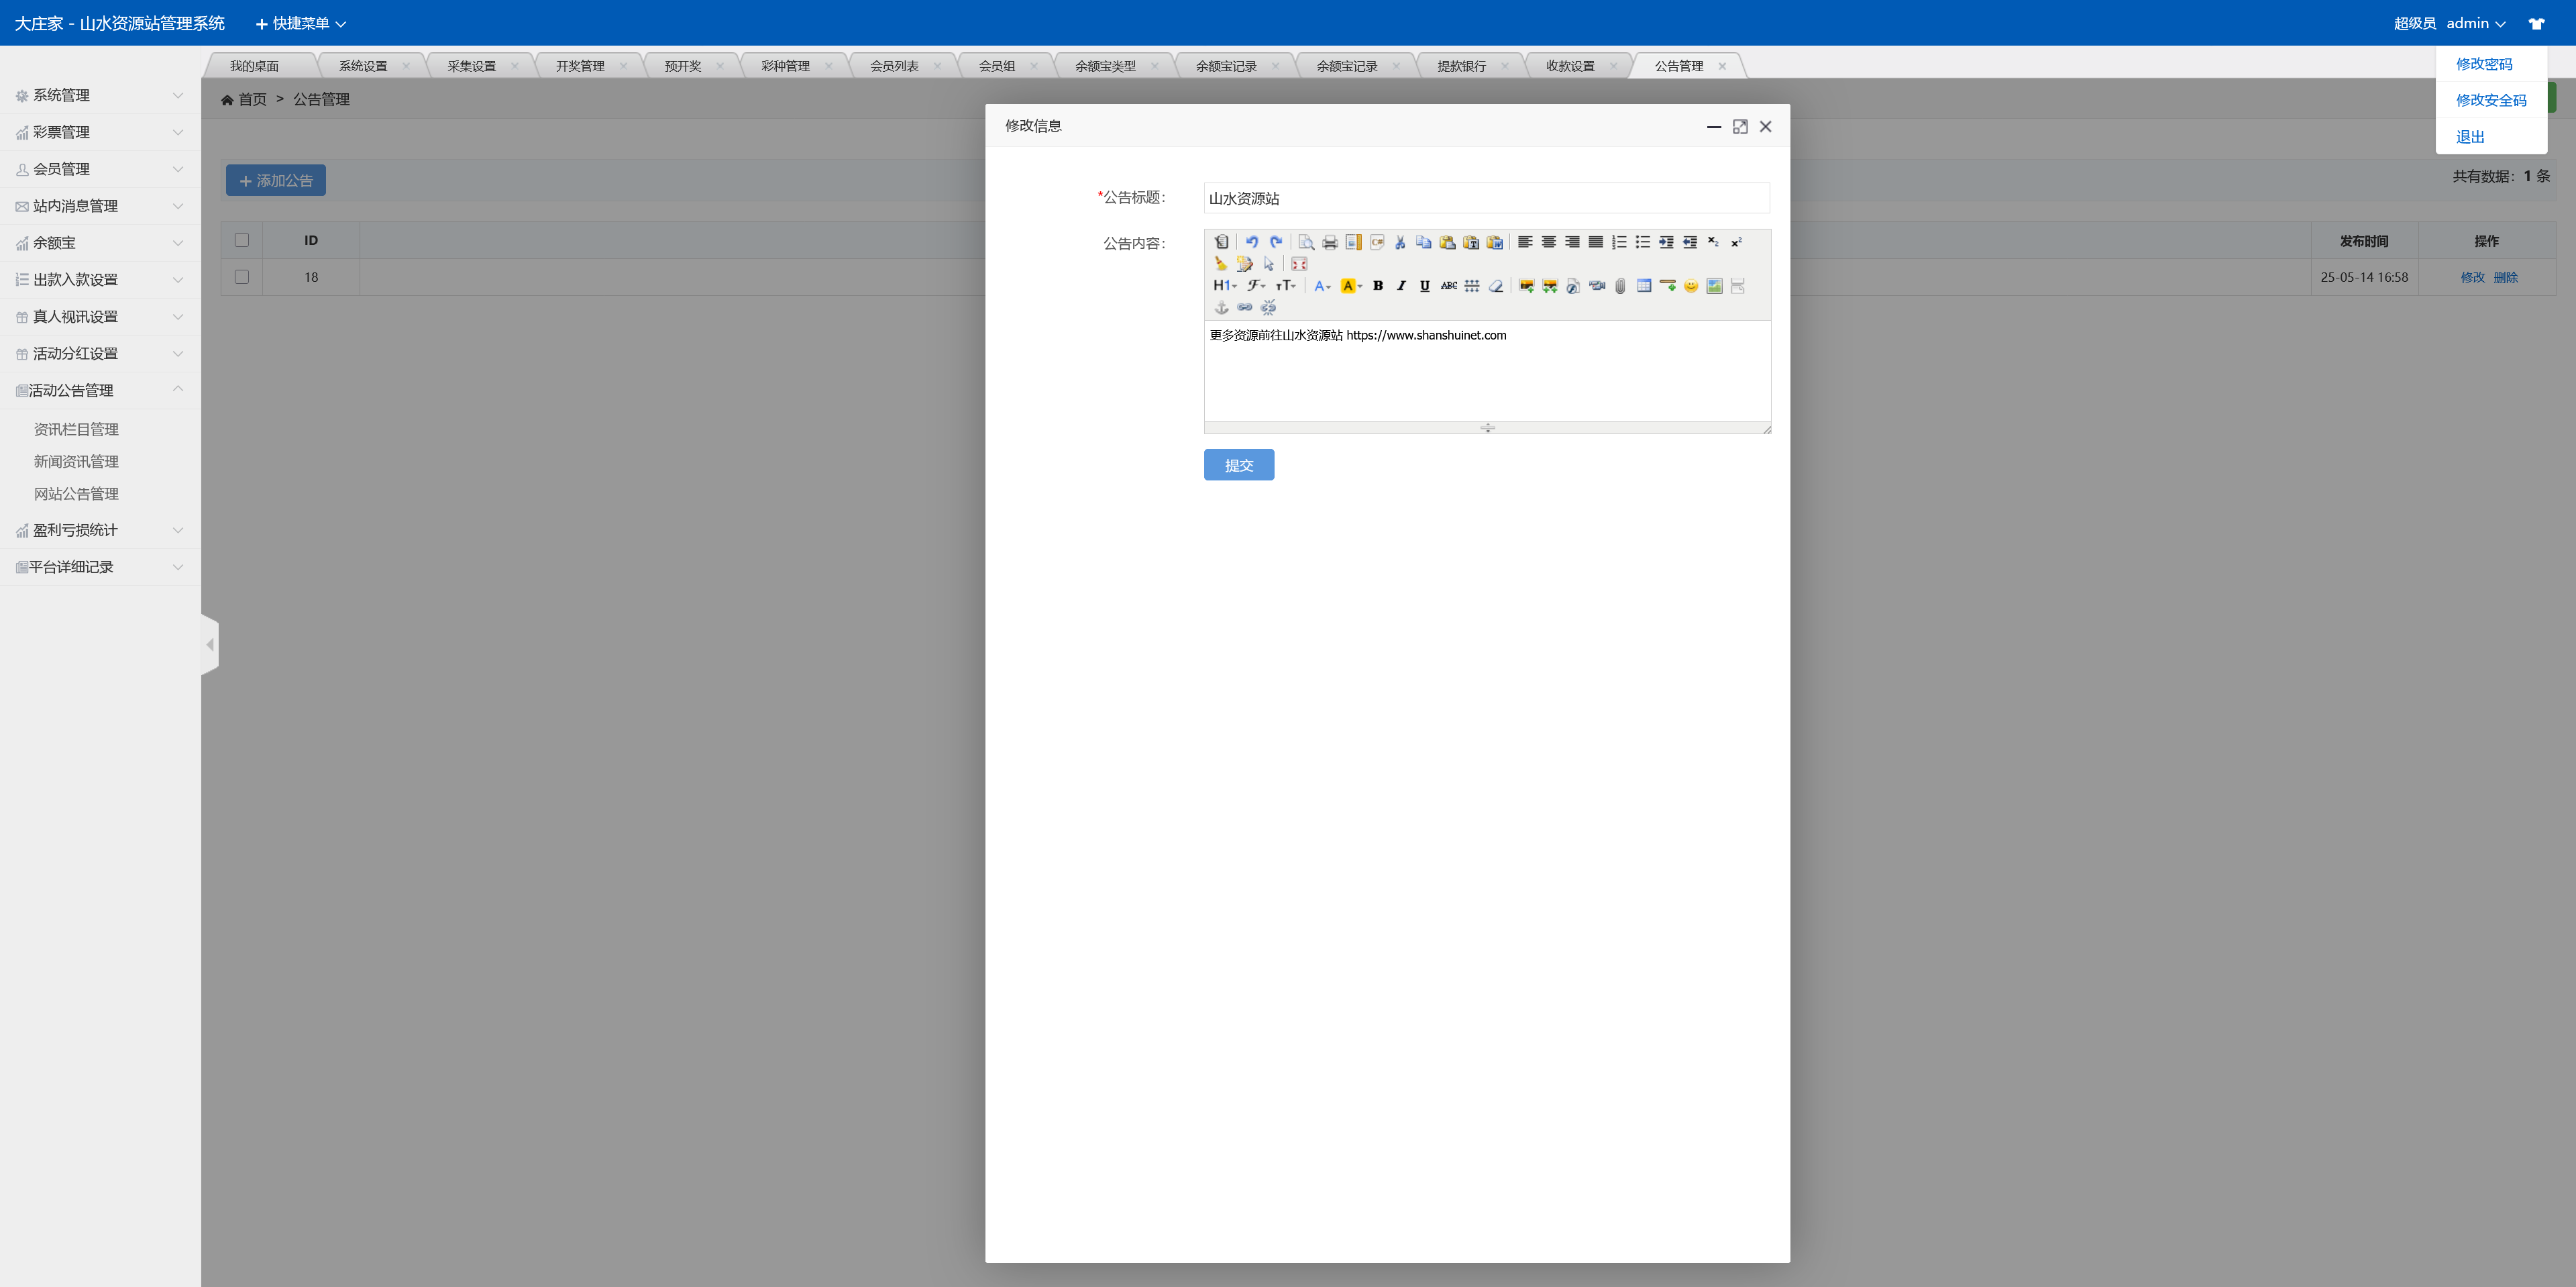Check the checkbox for row ID 18
Viewport: 2576px width, 1287px height.
click(241, 277)
